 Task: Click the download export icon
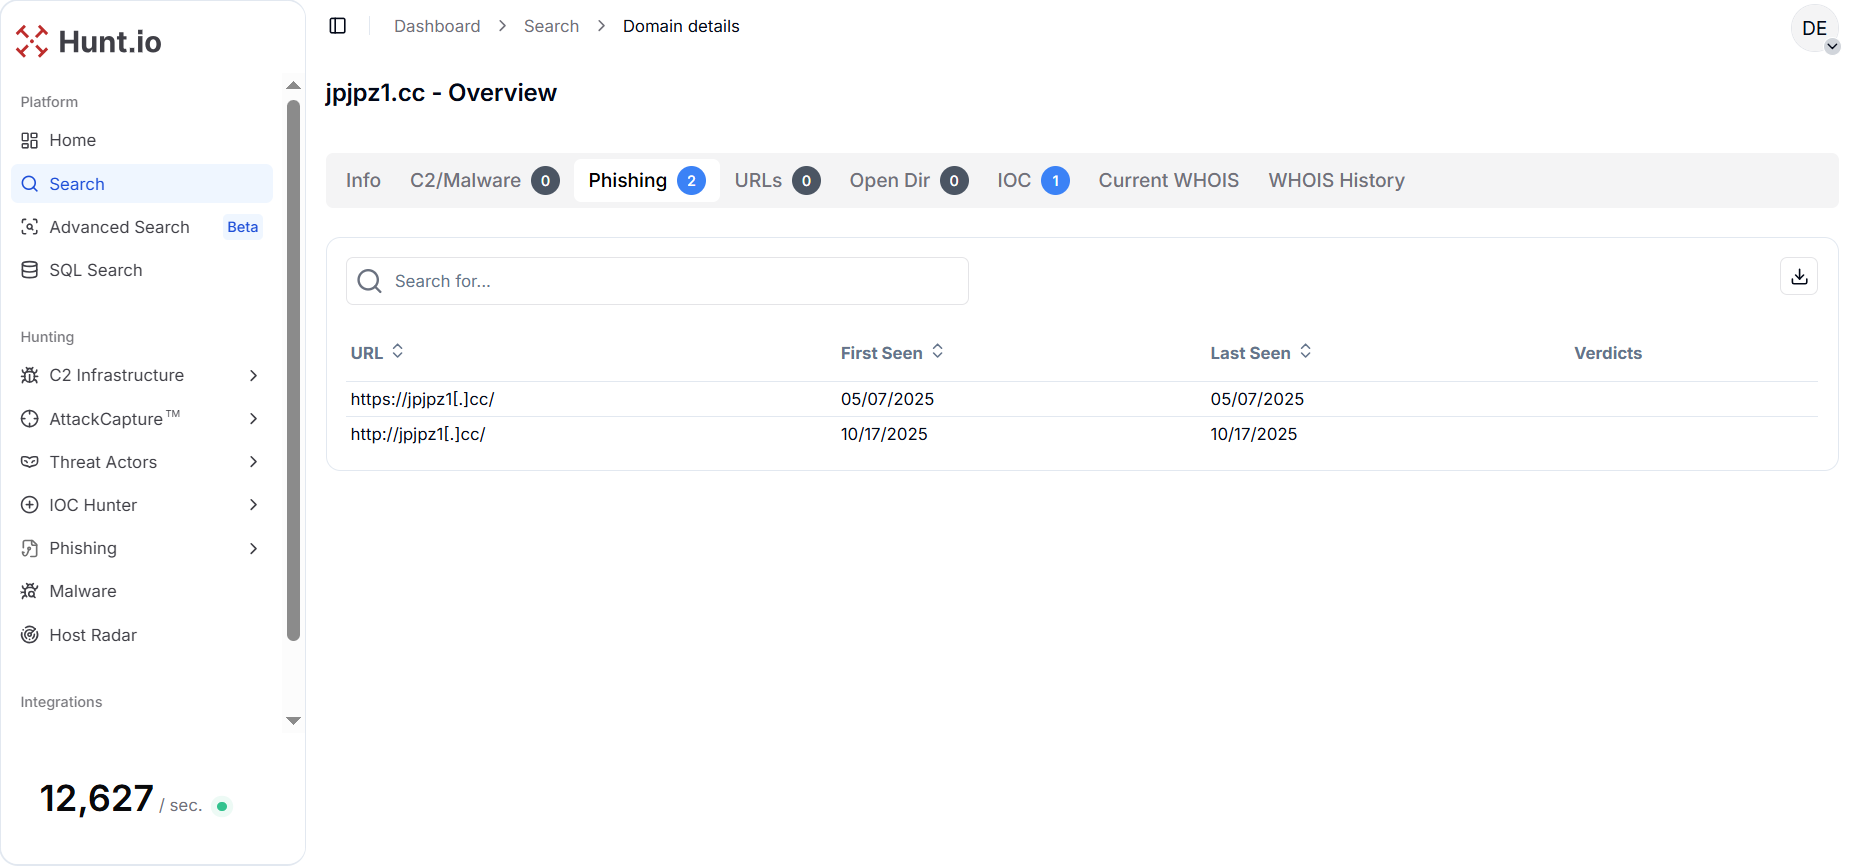click(1798, 277)
